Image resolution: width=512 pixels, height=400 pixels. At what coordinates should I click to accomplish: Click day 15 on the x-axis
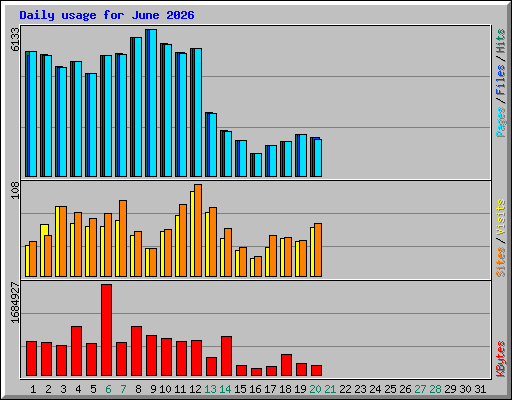pos(240,389)
